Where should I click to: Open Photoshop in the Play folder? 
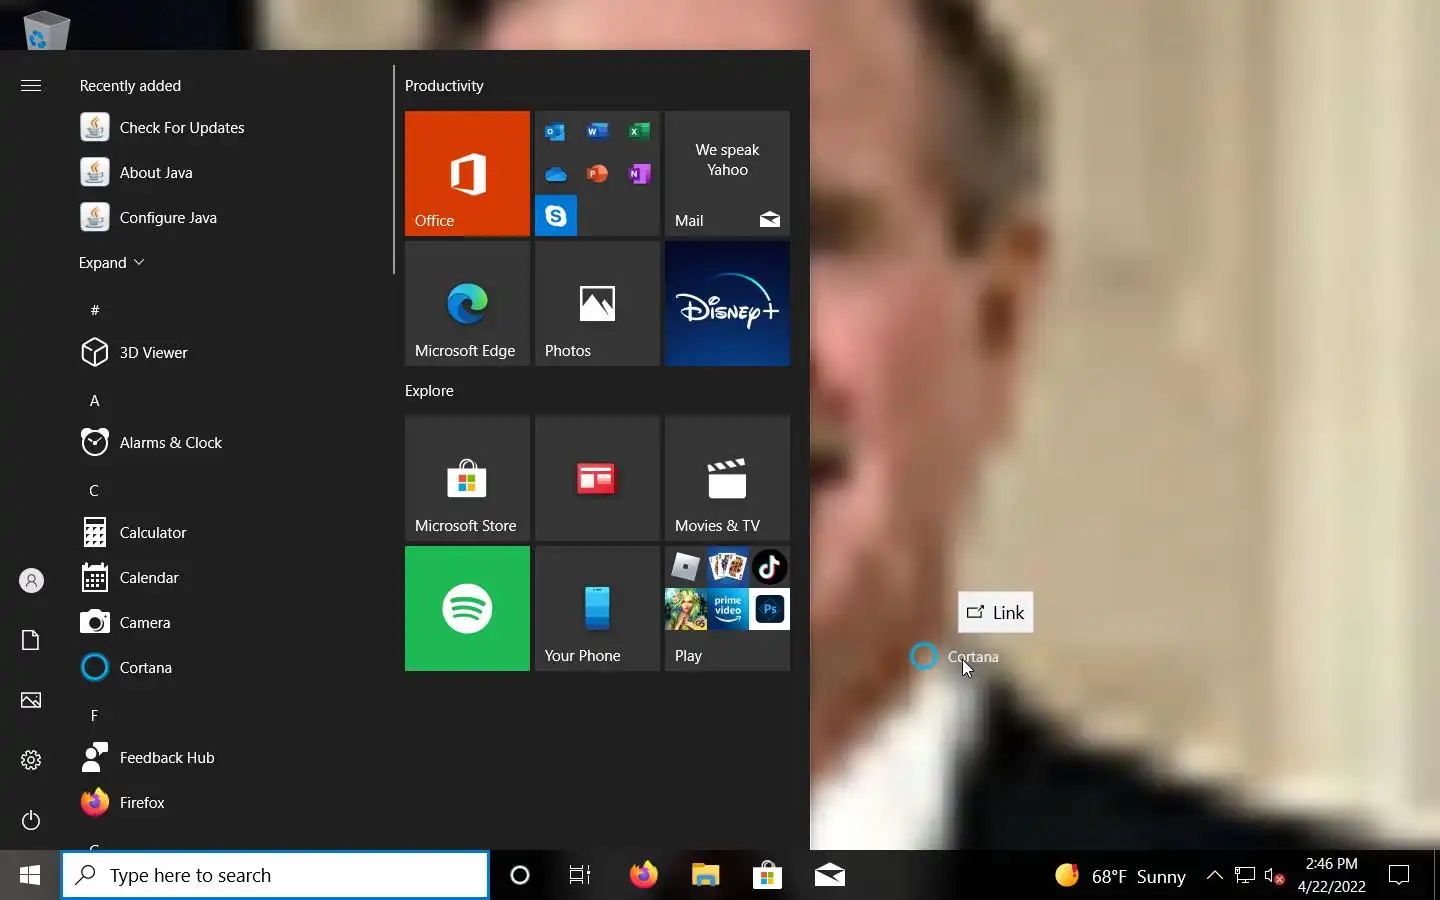[769, 609]
